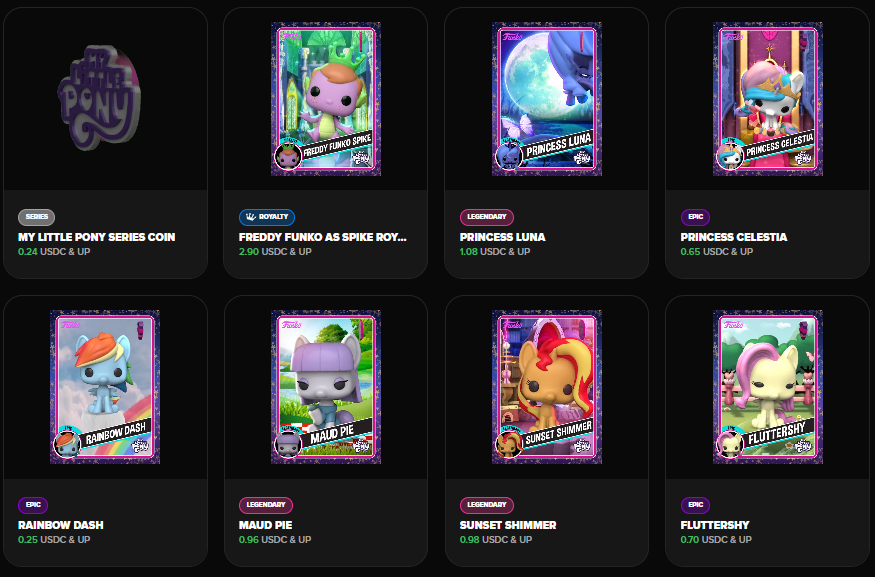The image size is (875, 577).
Task: Select the Freddy Funko Spike card image
Action: (326, 99)
